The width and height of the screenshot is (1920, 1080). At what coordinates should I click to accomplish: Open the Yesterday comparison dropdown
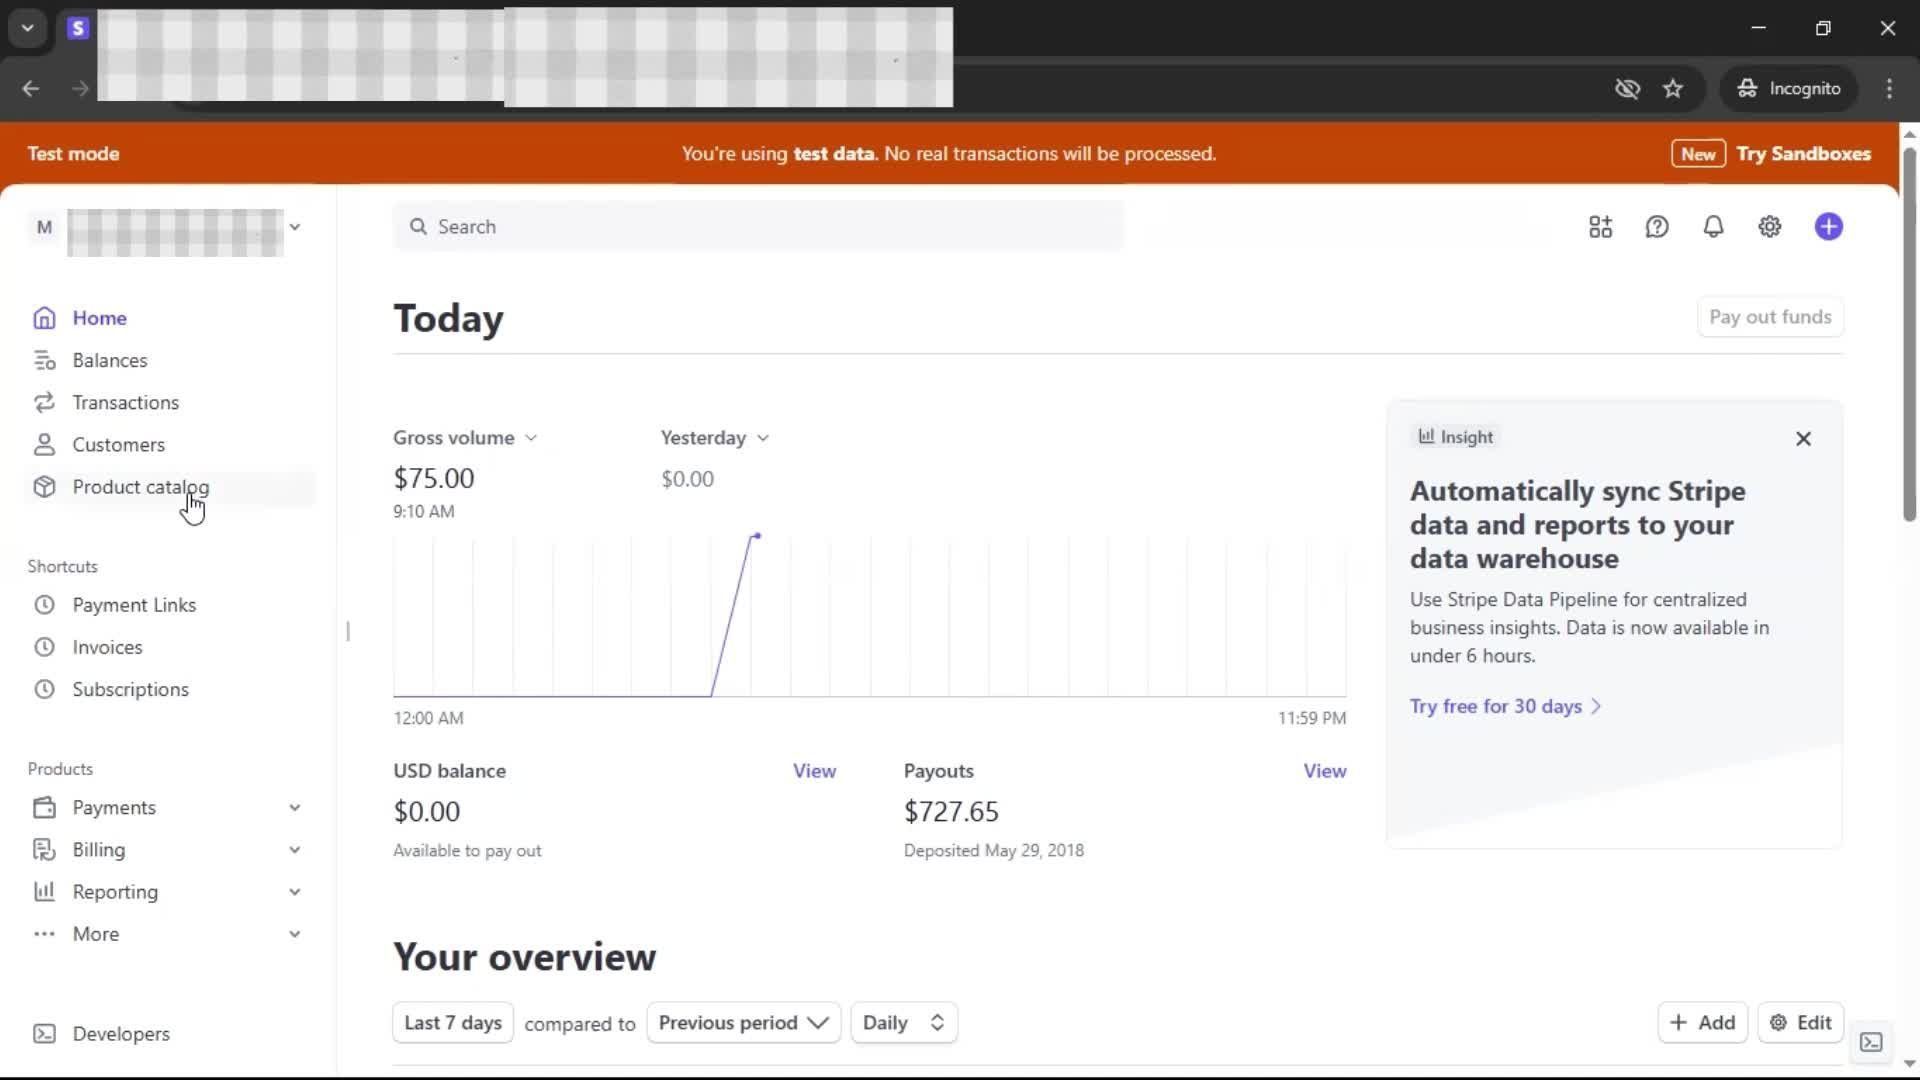pos(714,438)
